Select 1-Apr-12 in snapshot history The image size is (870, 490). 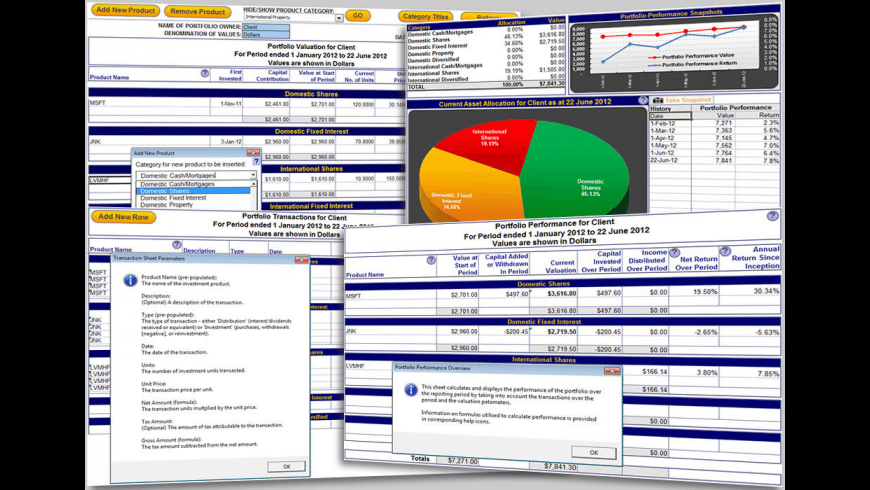pos(662,138)
